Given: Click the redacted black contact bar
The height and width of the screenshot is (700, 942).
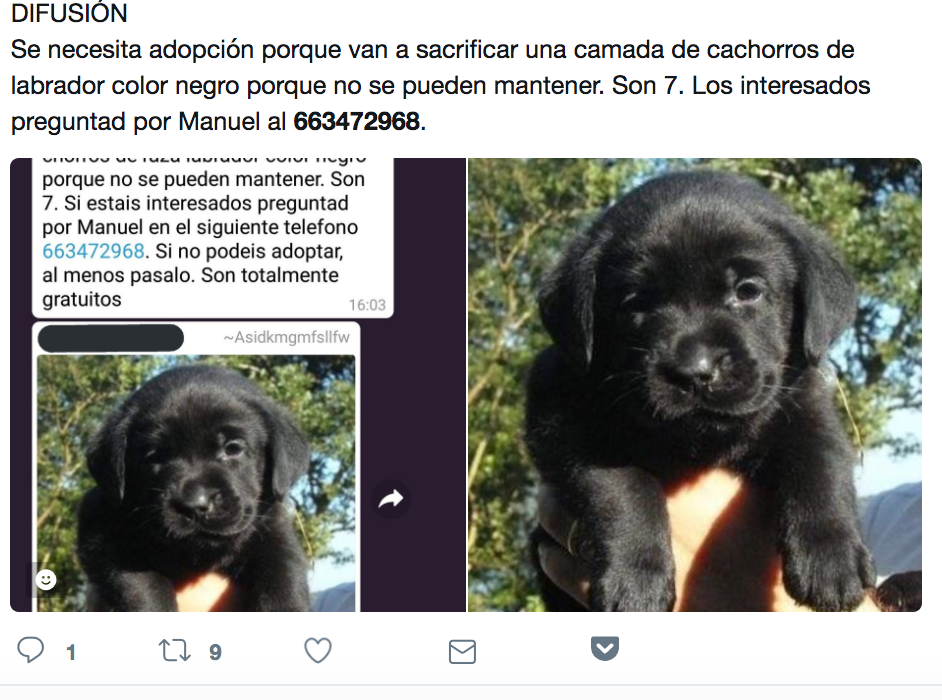Looking at the screenshot, I should click(111, 338).
